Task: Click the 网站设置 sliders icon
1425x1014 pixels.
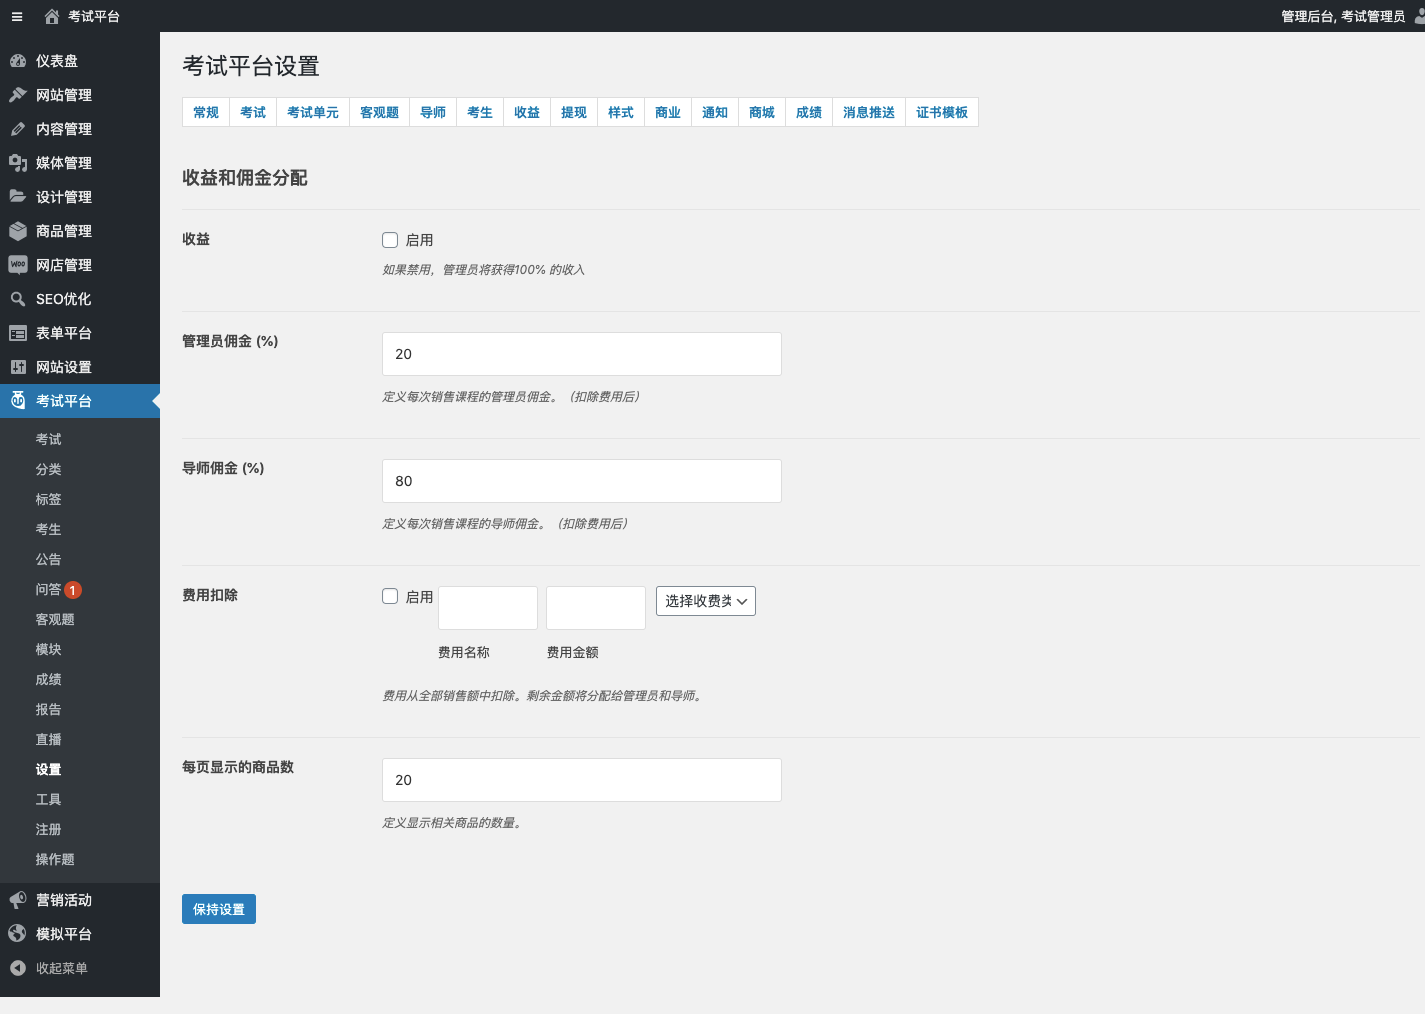Action: click(18, 367)
